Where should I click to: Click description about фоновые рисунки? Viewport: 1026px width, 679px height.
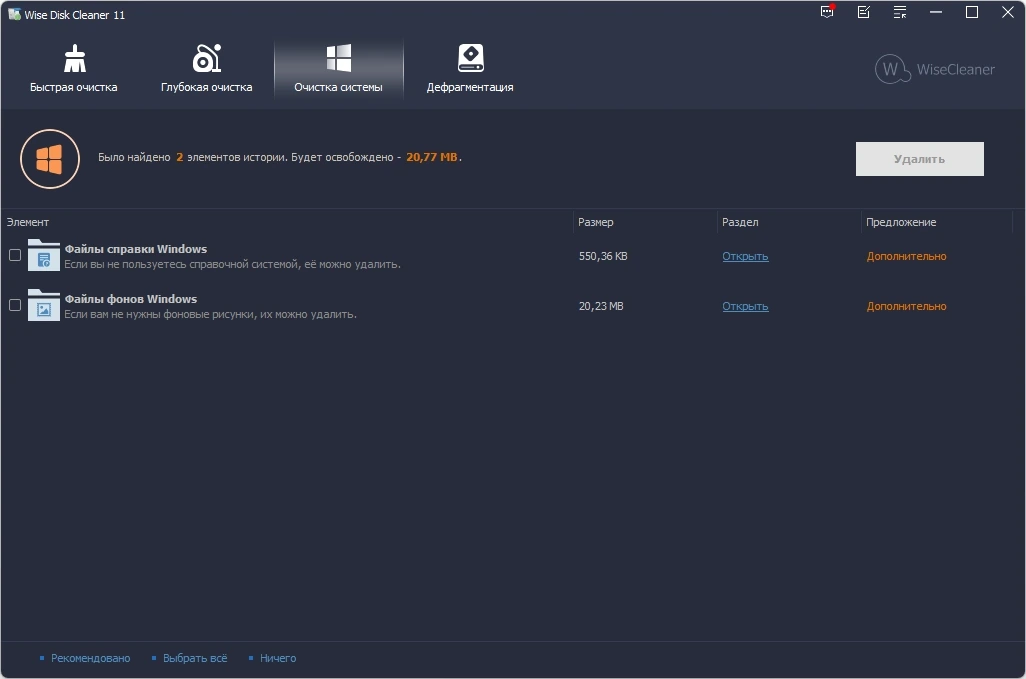click(210, 315)
